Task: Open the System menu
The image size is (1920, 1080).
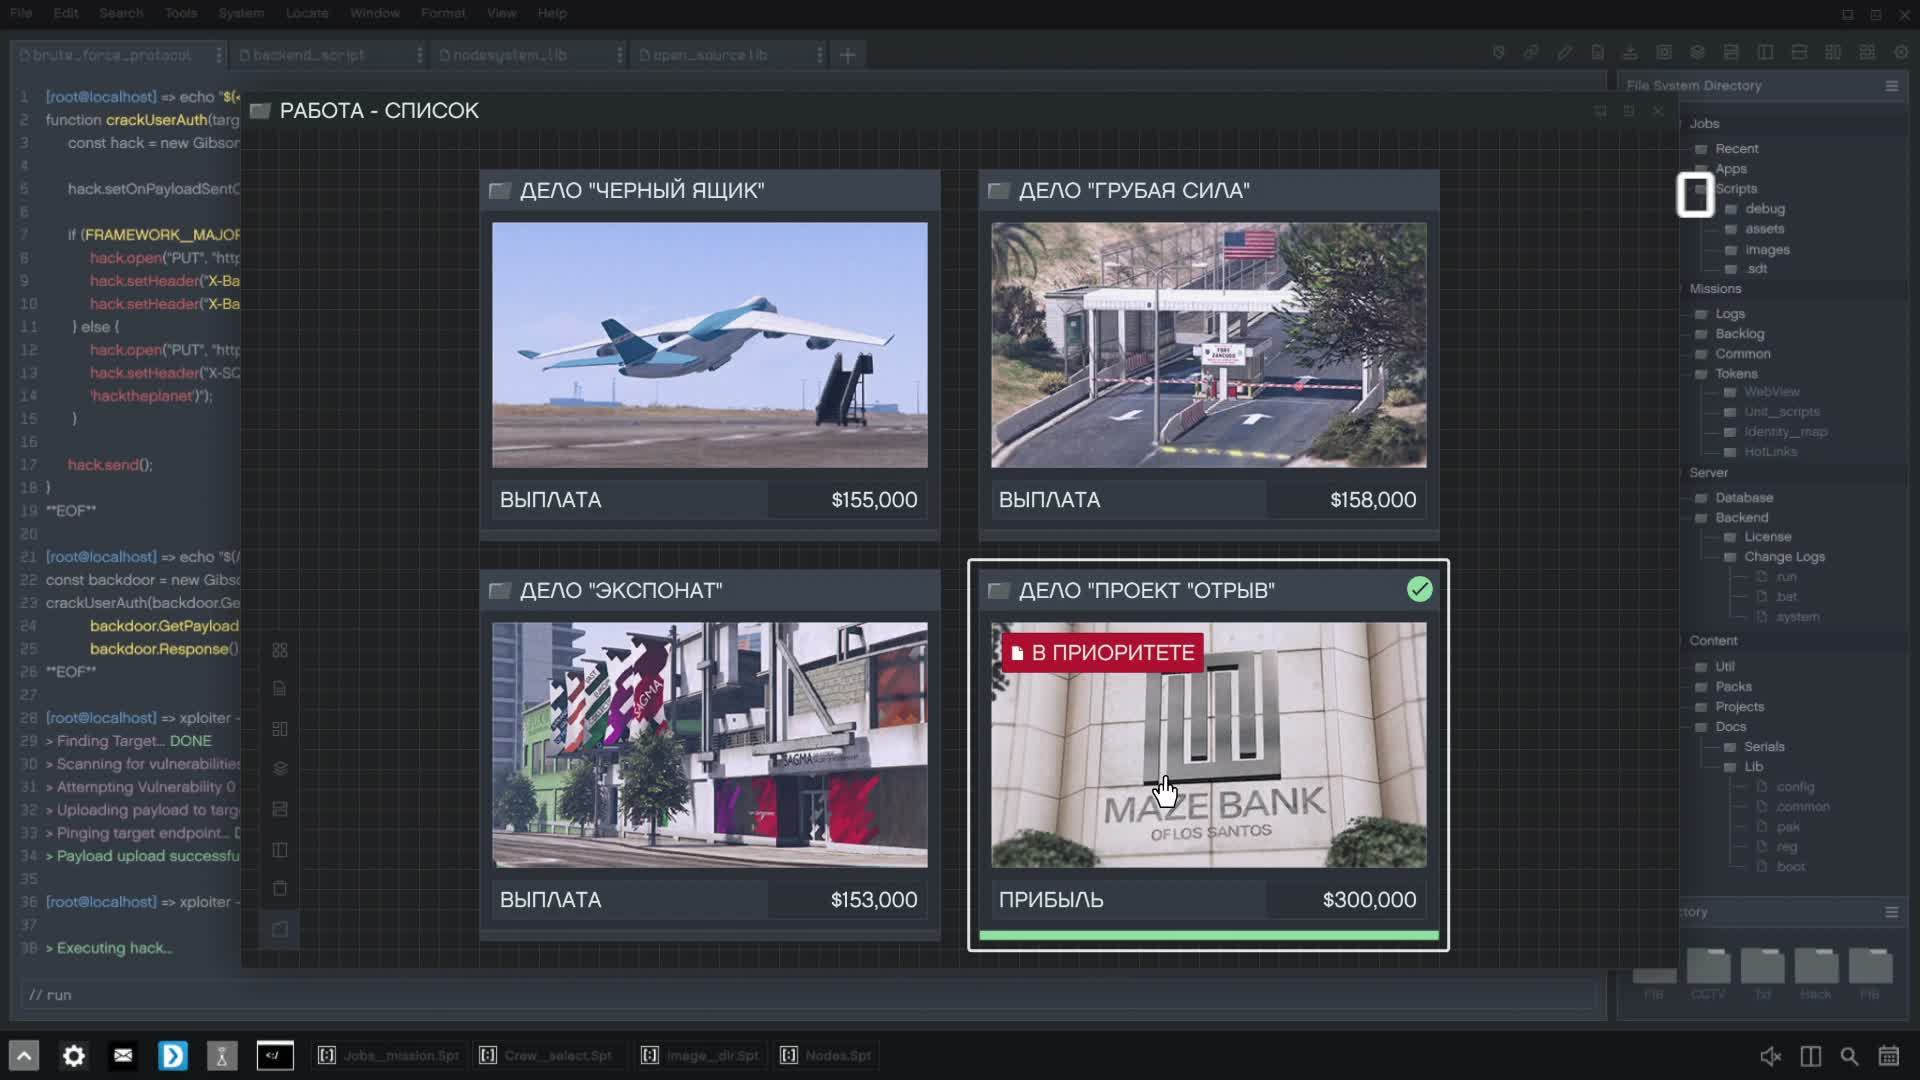Action: coord(241,13)
